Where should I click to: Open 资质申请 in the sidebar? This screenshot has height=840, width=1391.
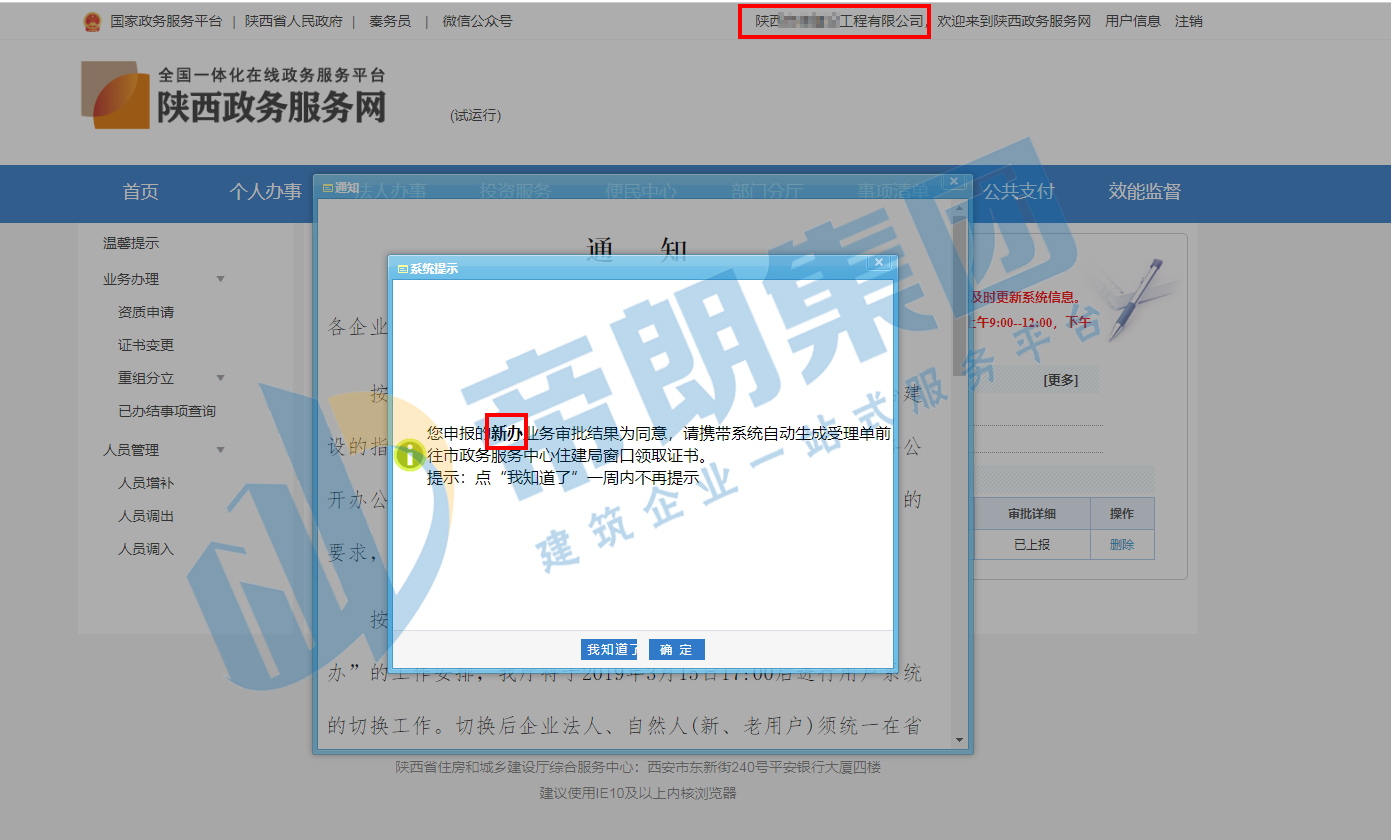point(146,312)
